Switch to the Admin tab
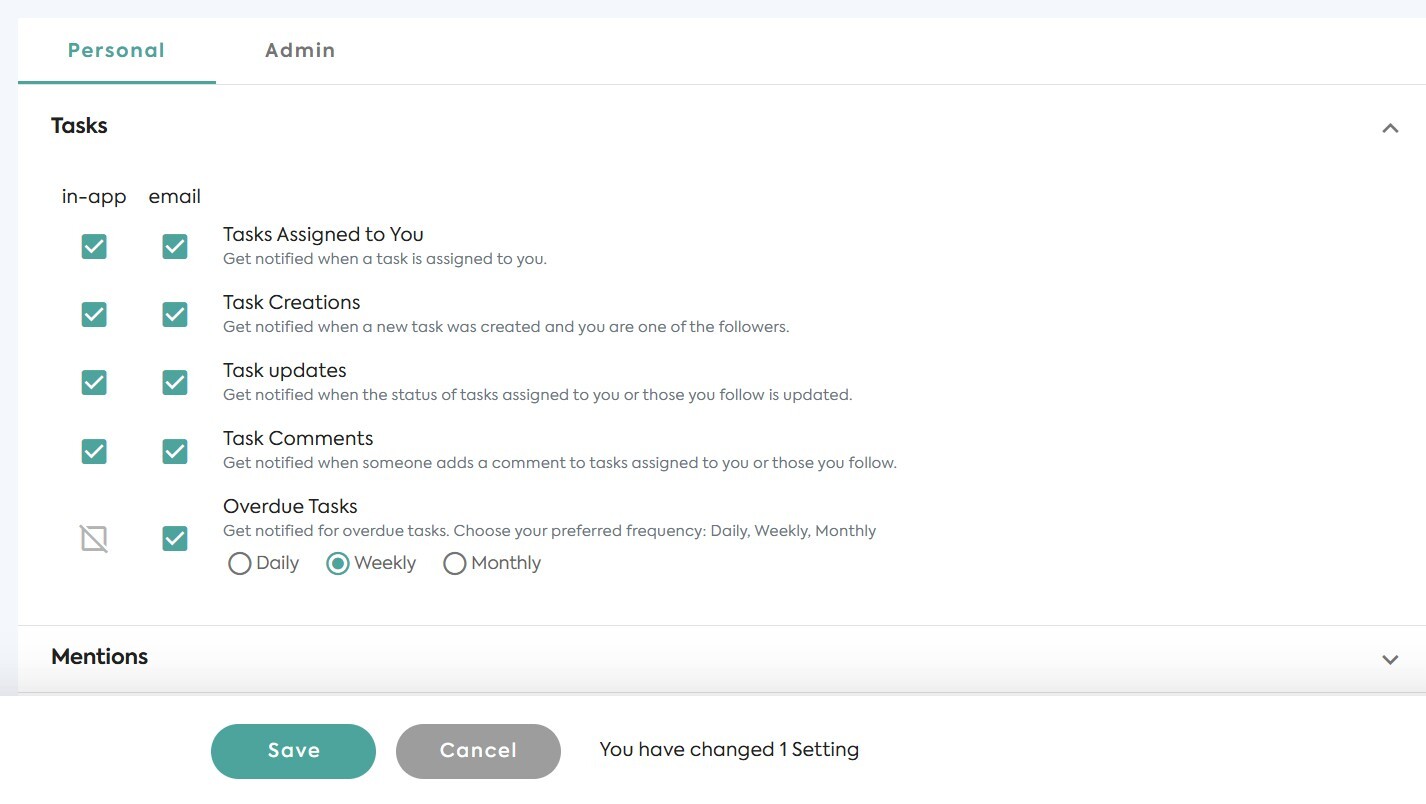1426x804 pixels. [300, 51]
